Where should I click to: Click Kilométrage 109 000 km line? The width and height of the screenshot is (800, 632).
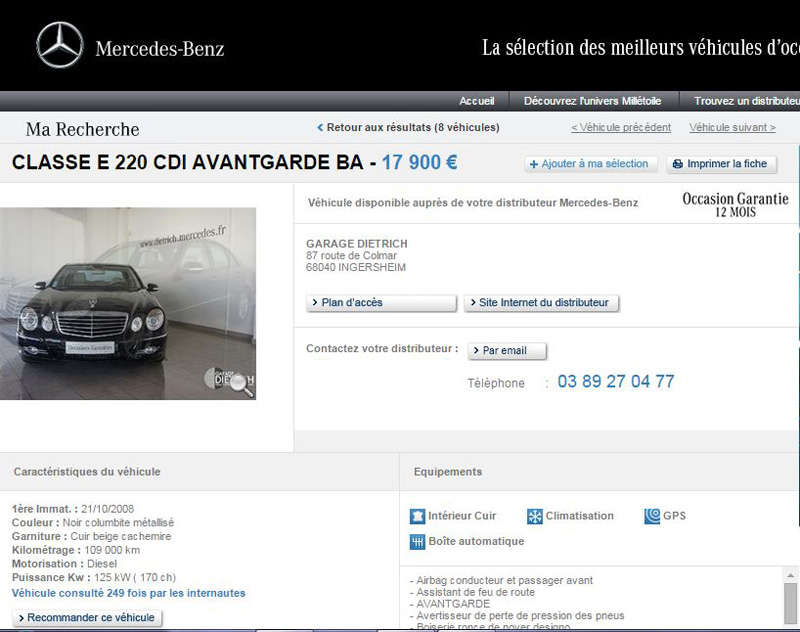pos(76,550)
